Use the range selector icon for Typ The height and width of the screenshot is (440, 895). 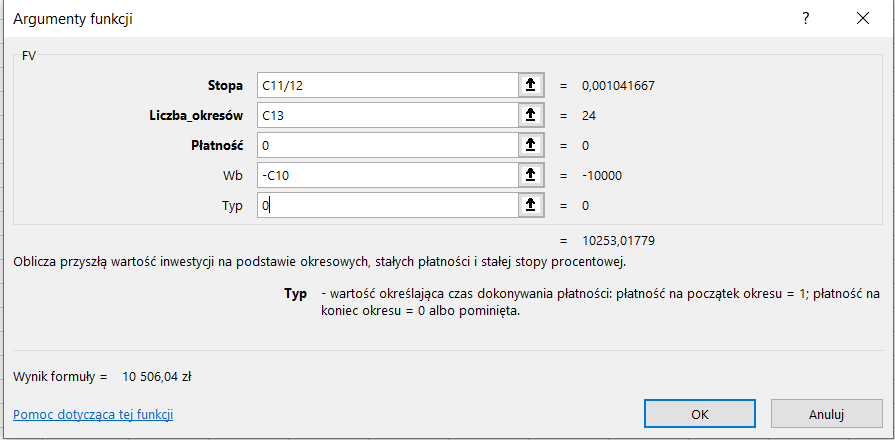coord(531,206)
